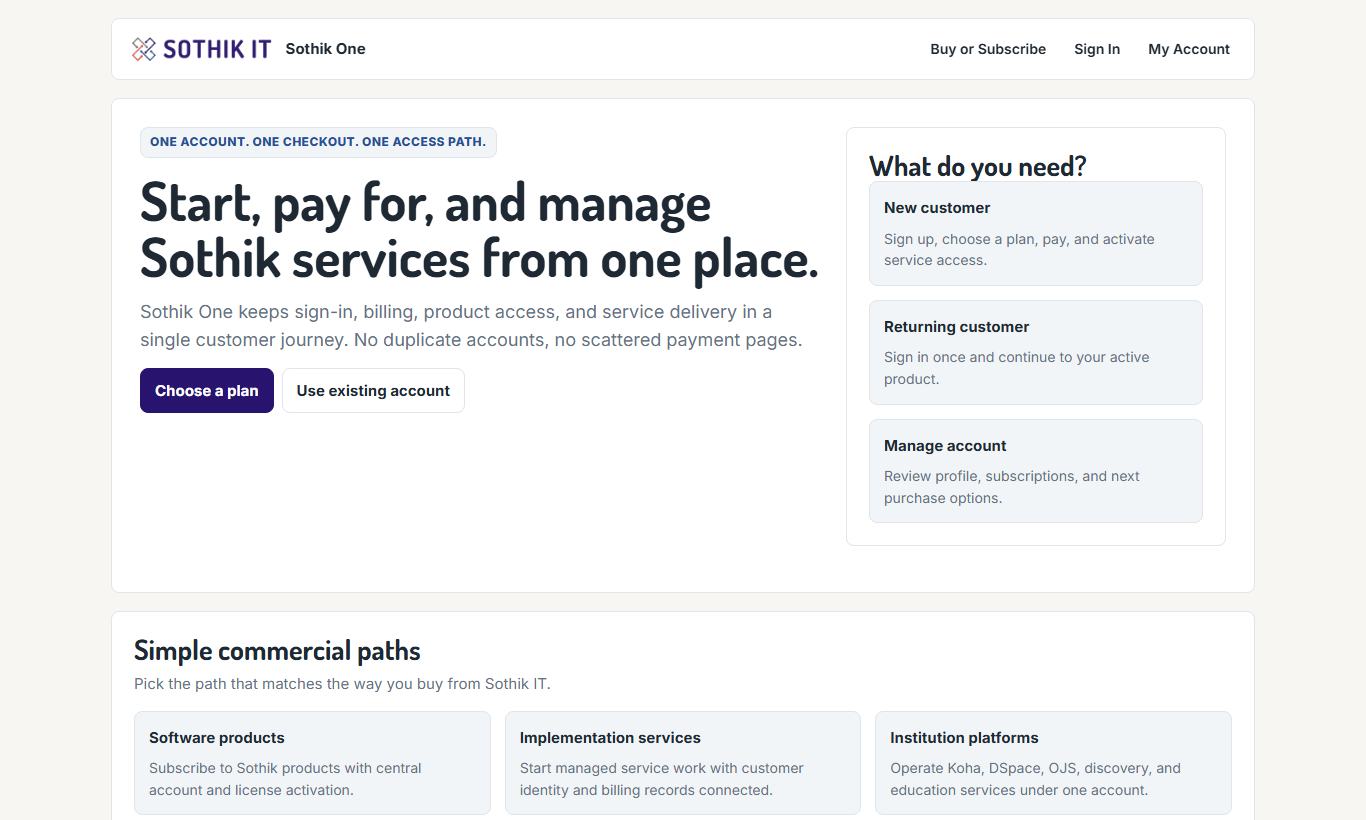This screenshot has height=820, width=1366.
Task: Click the Sothik IT logo icon
Action: click(x=144, y=49)
